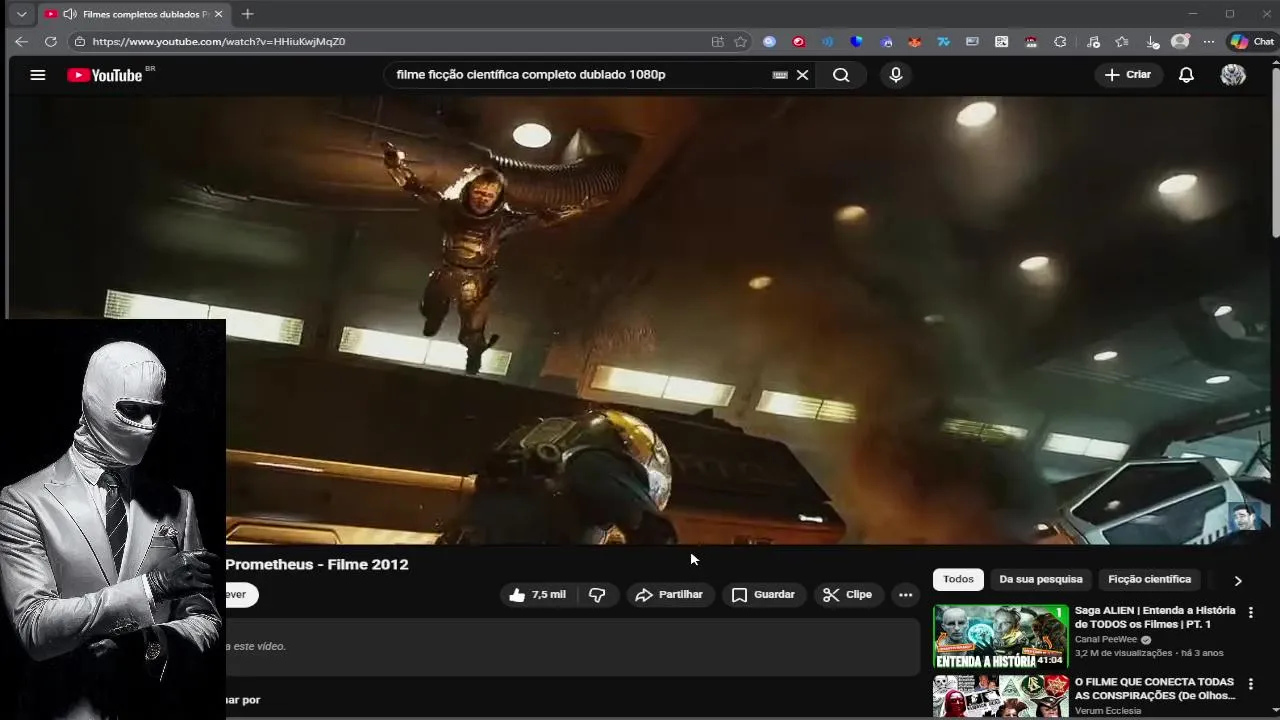Run search with magnifying glass button
Screen dimensions: 1280x720
pos(841,75)
